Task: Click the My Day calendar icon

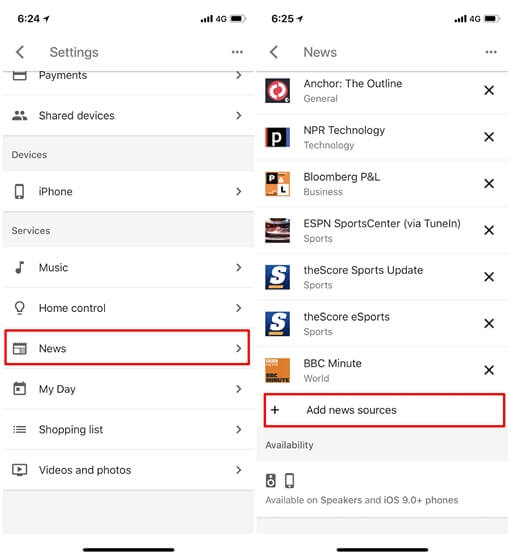Action: [20, 389]
